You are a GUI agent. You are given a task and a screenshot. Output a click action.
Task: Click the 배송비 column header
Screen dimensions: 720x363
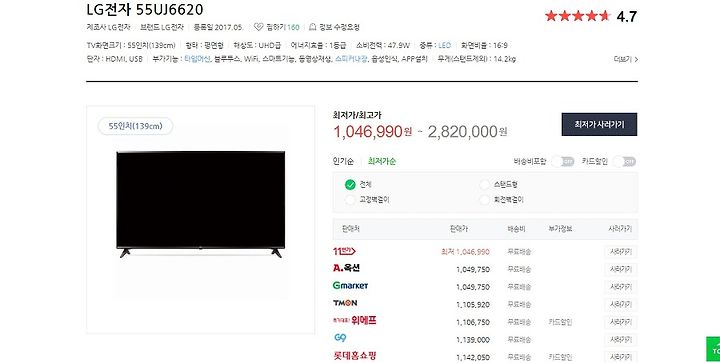coord(516,229)
